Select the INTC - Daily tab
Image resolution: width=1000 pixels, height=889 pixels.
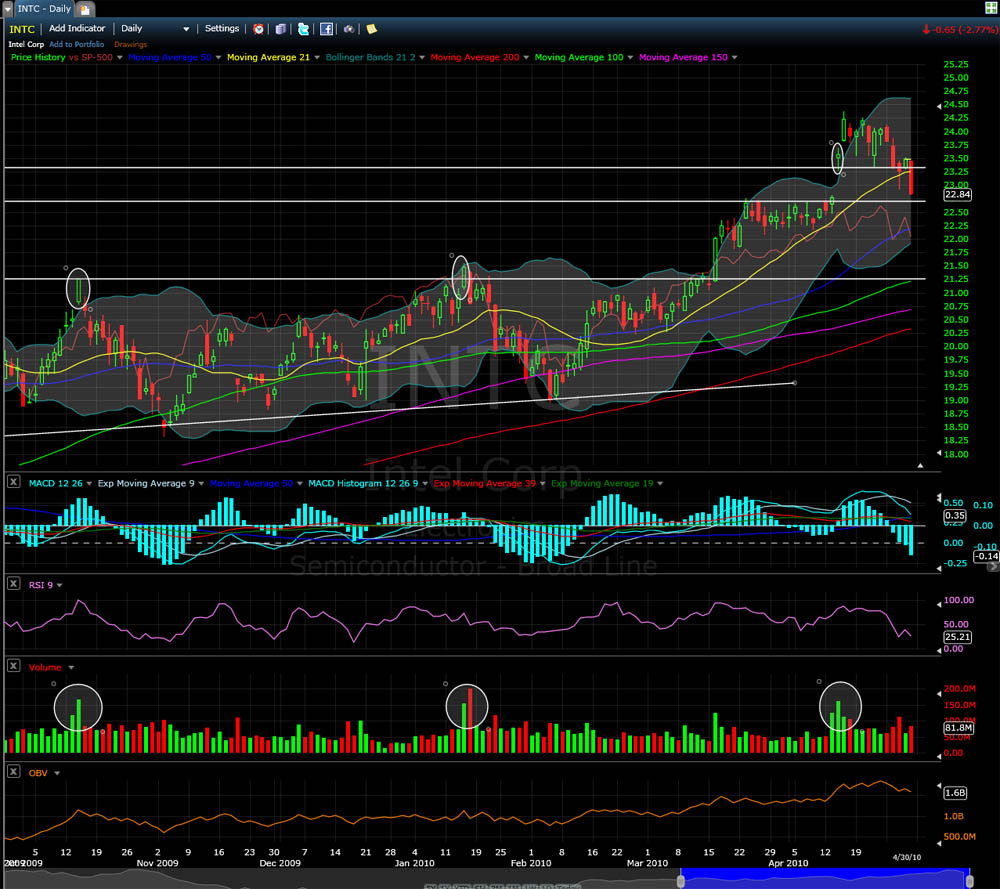pyautogui.click(x=45, y=8)
